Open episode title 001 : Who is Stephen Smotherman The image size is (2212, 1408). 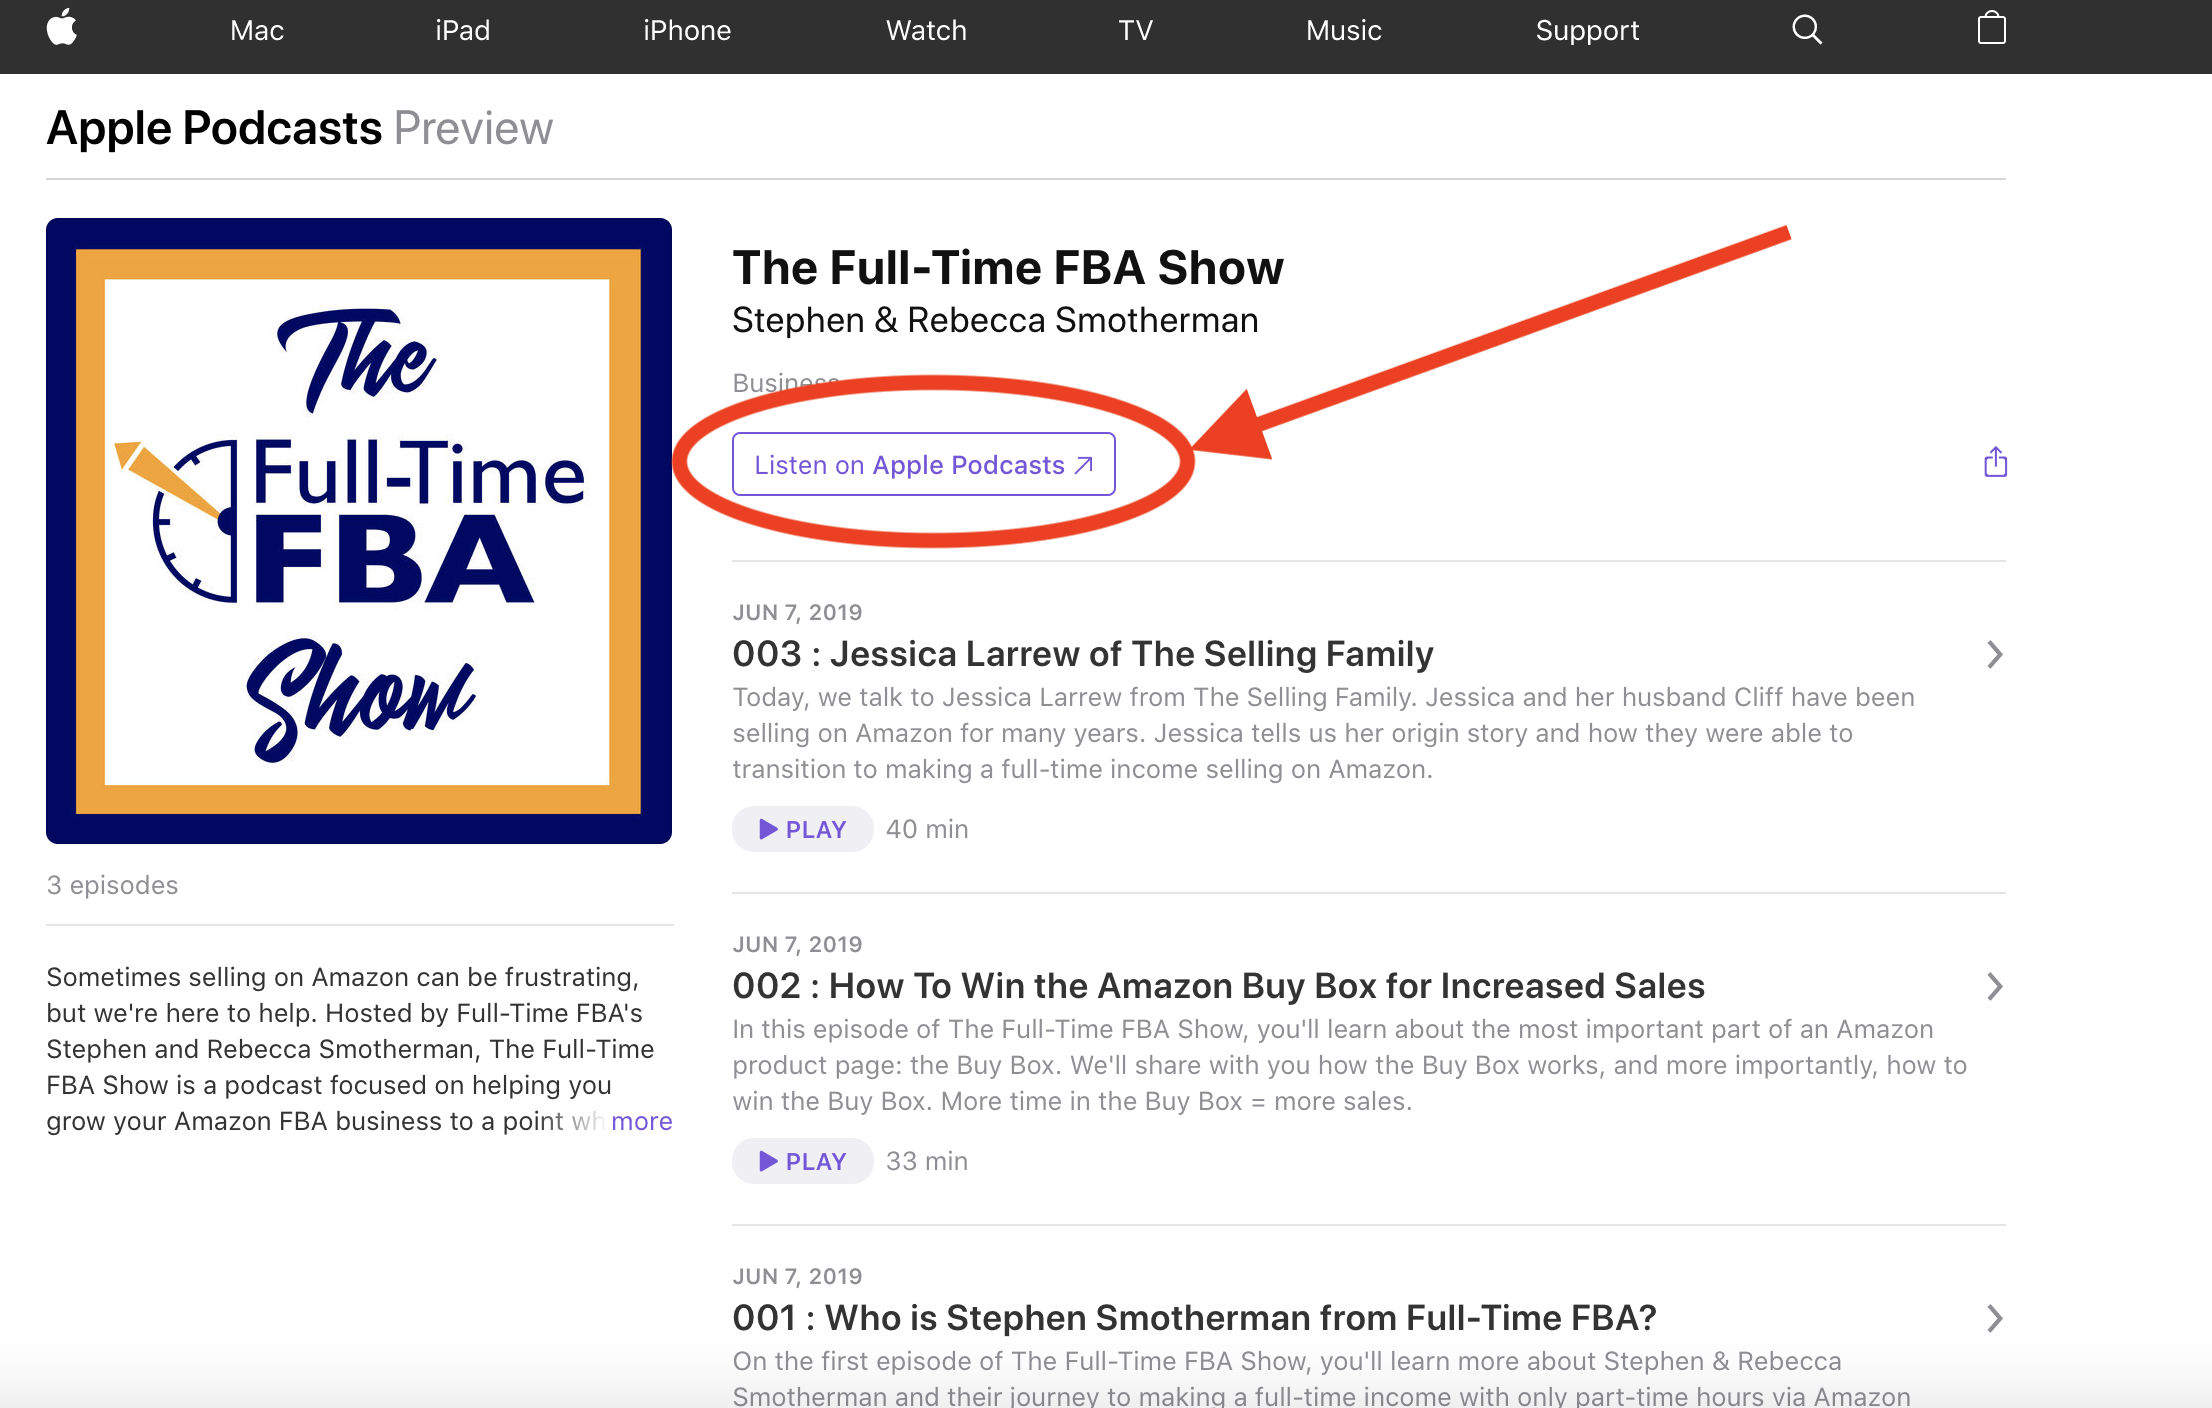click(x=1194, y=1318)
